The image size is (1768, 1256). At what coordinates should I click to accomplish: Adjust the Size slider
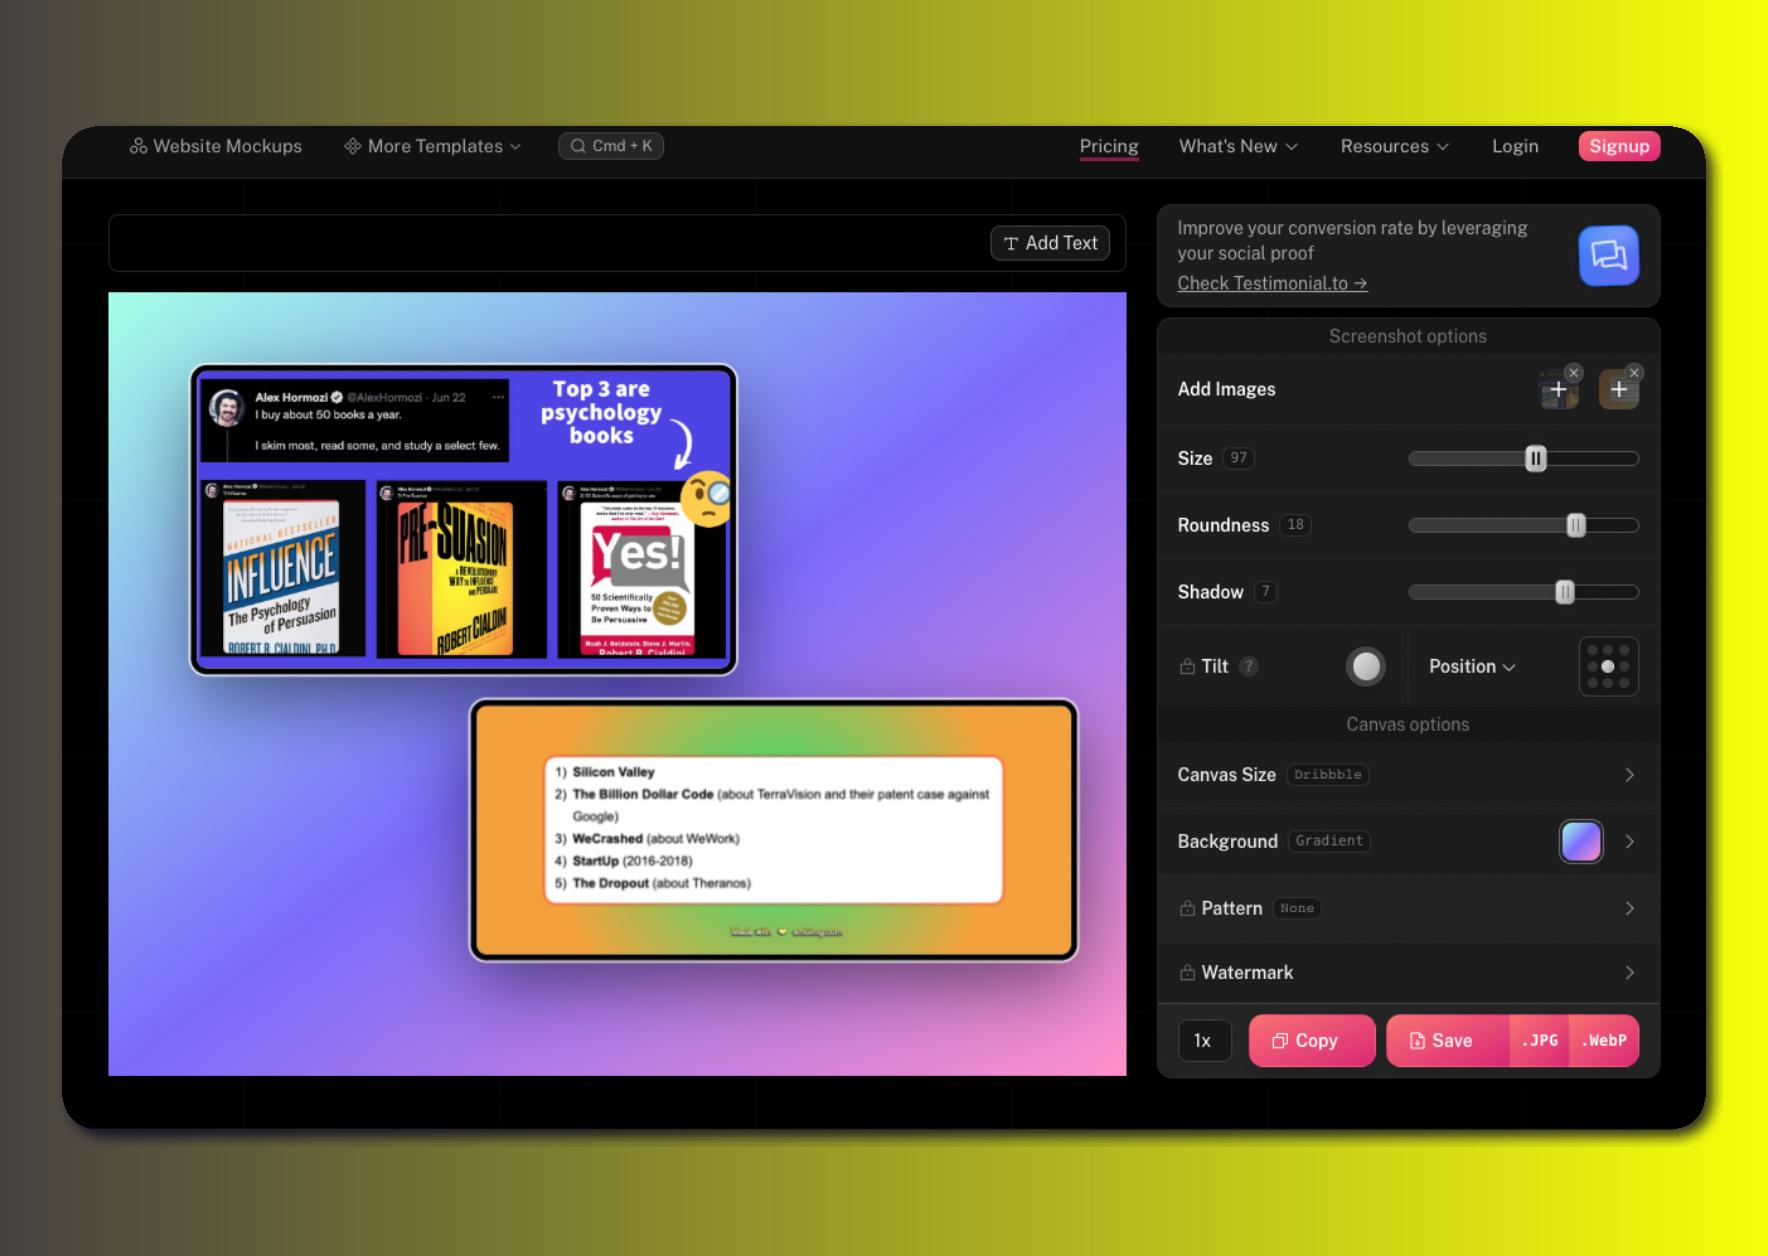pos(1535,458)
